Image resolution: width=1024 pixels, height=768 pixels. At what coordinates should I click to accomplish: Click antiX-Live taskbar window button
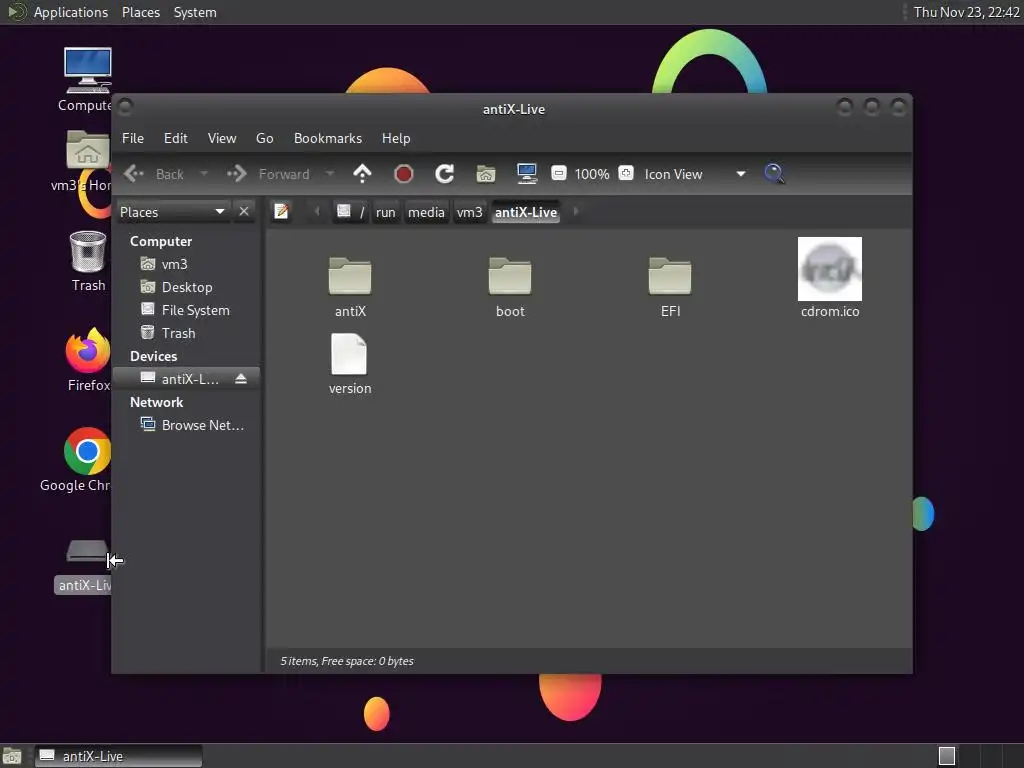(x=118, y=756)
